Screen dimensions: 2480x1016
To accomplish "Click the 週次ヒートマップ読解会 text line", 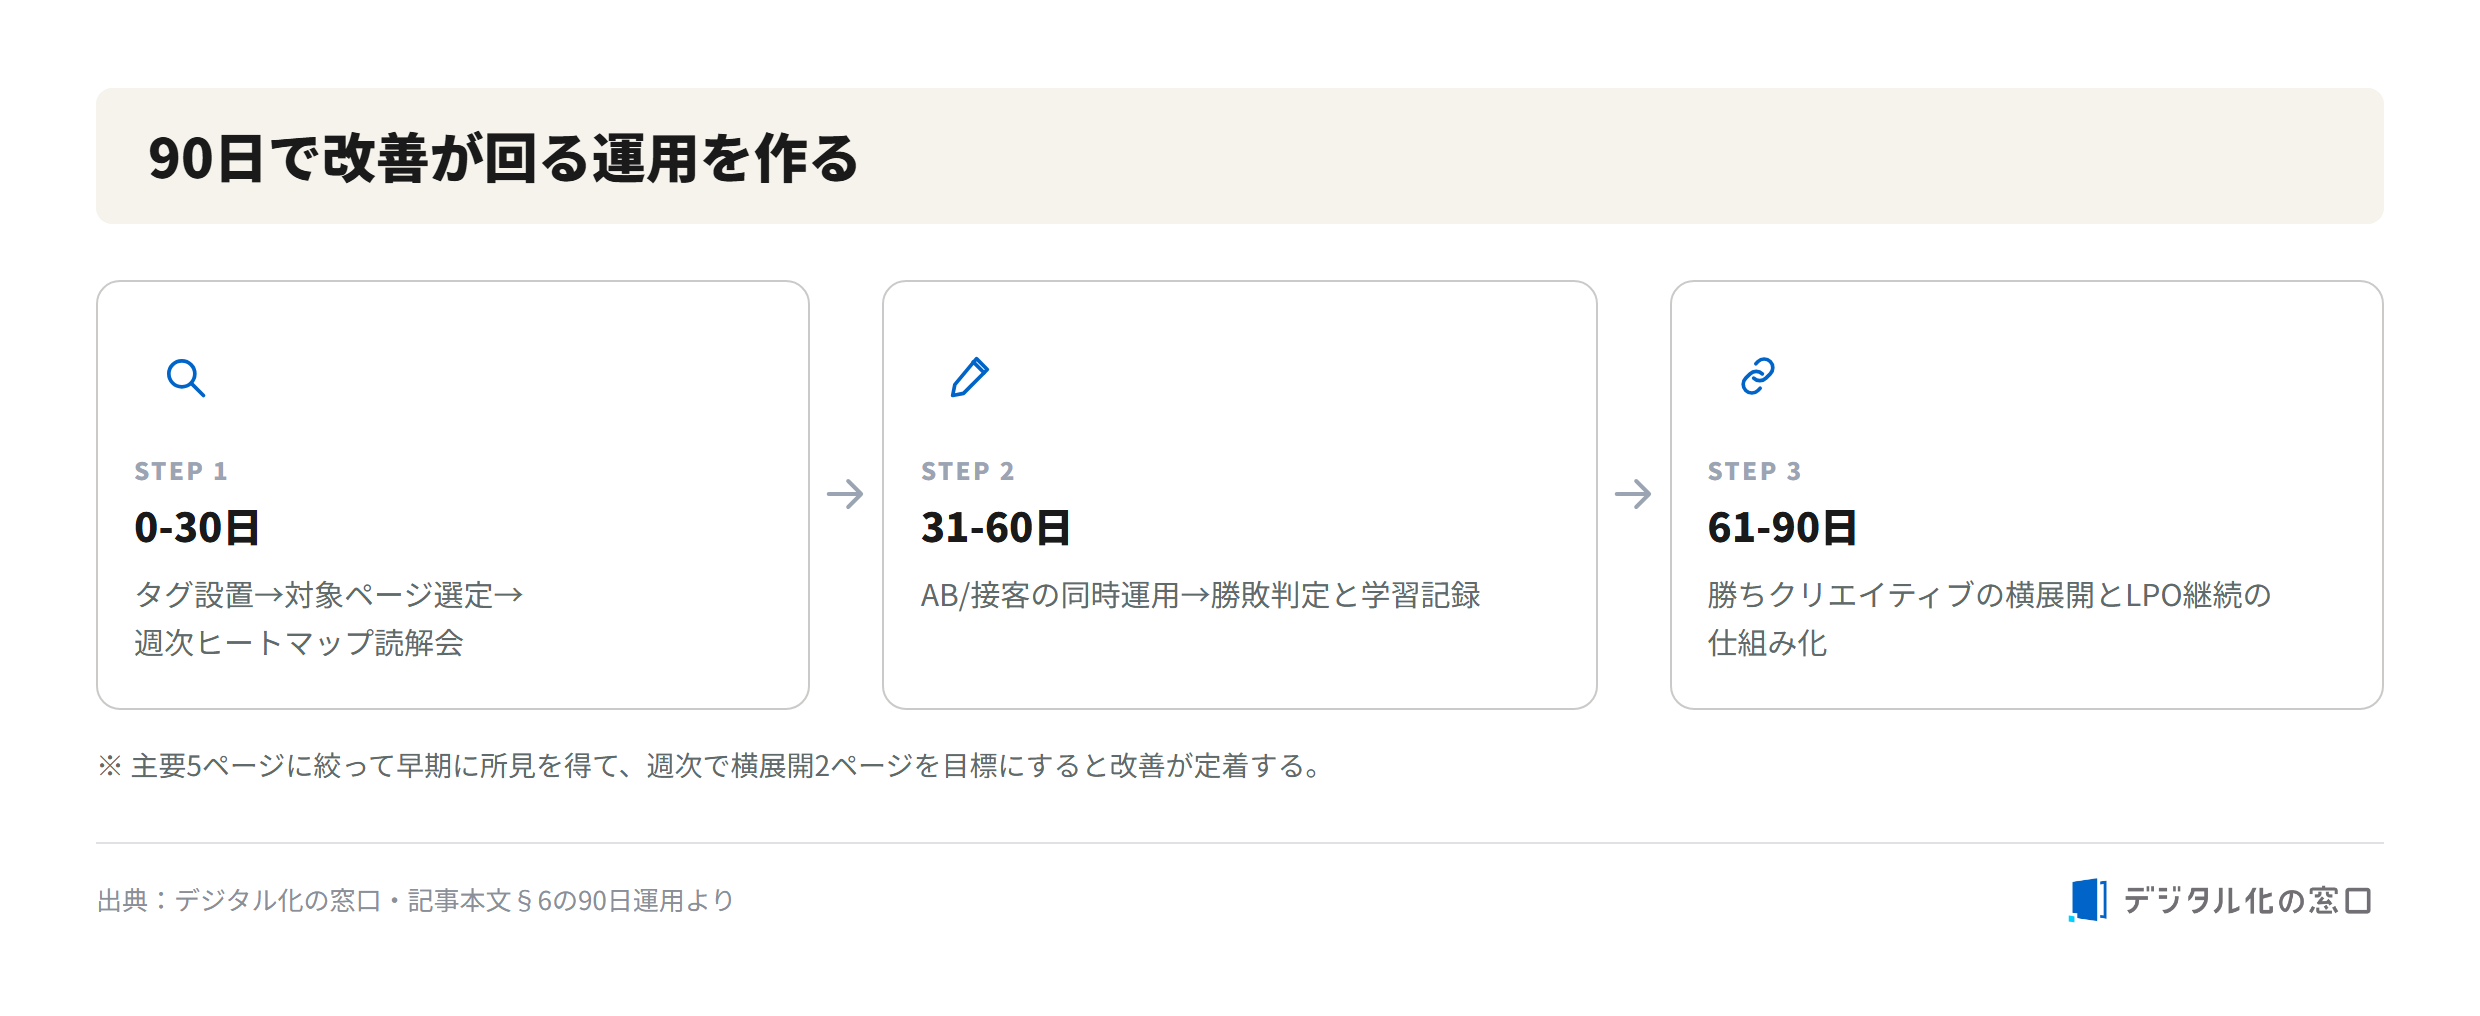I will 299,643.
